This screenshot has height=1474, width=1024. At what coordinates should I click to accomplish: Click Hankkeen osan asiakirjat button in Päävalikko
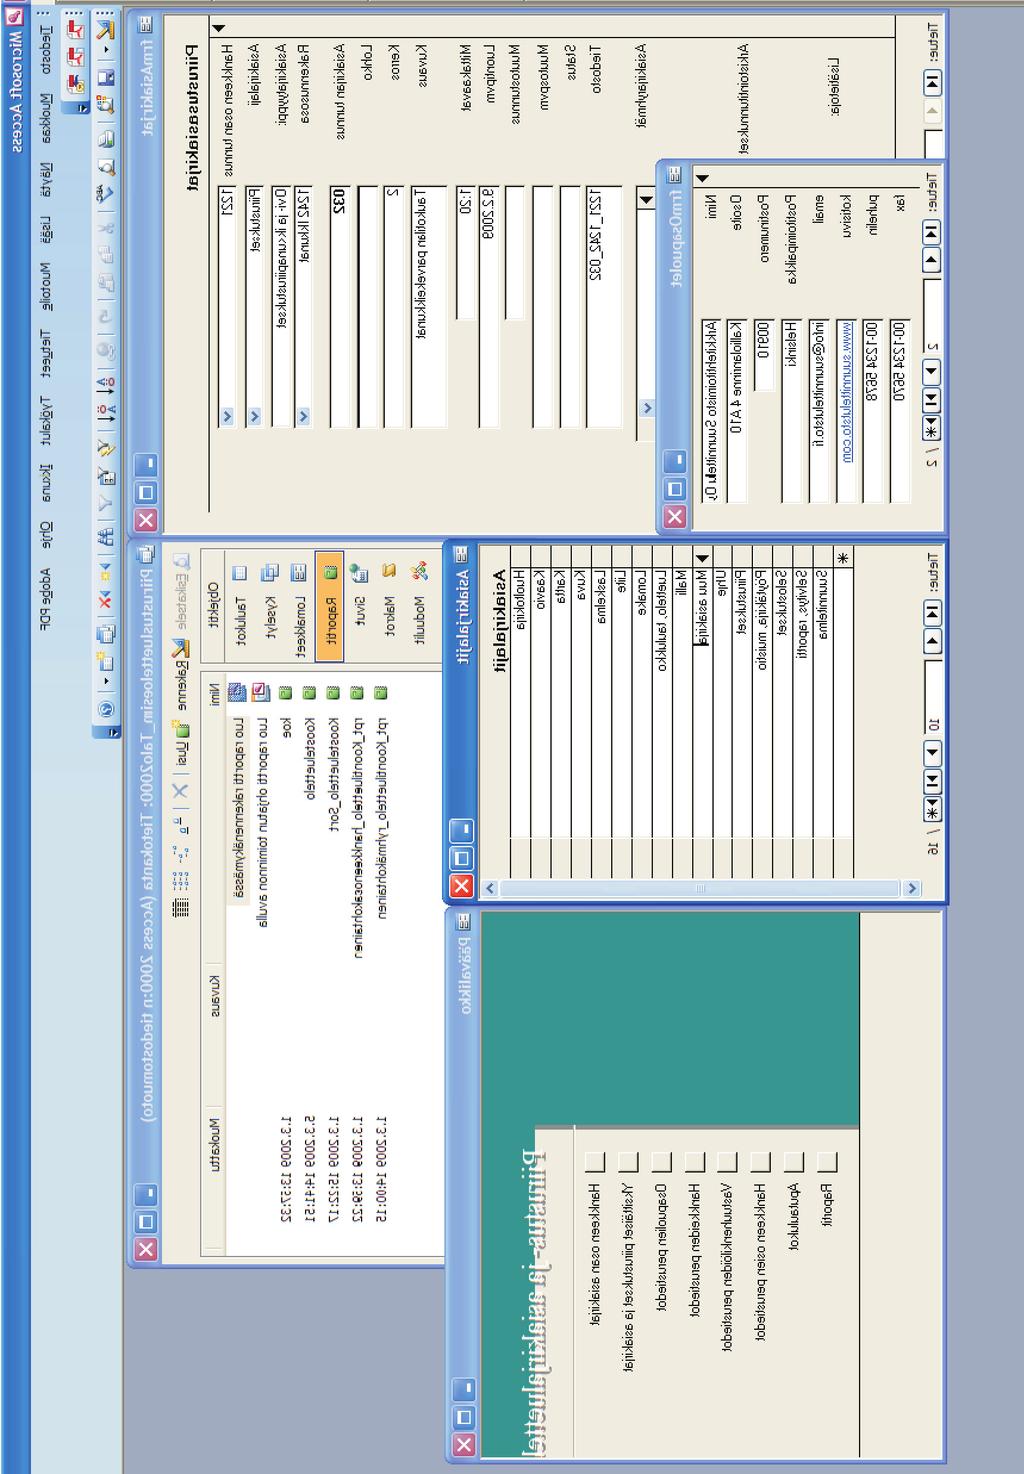(595, 1161)
